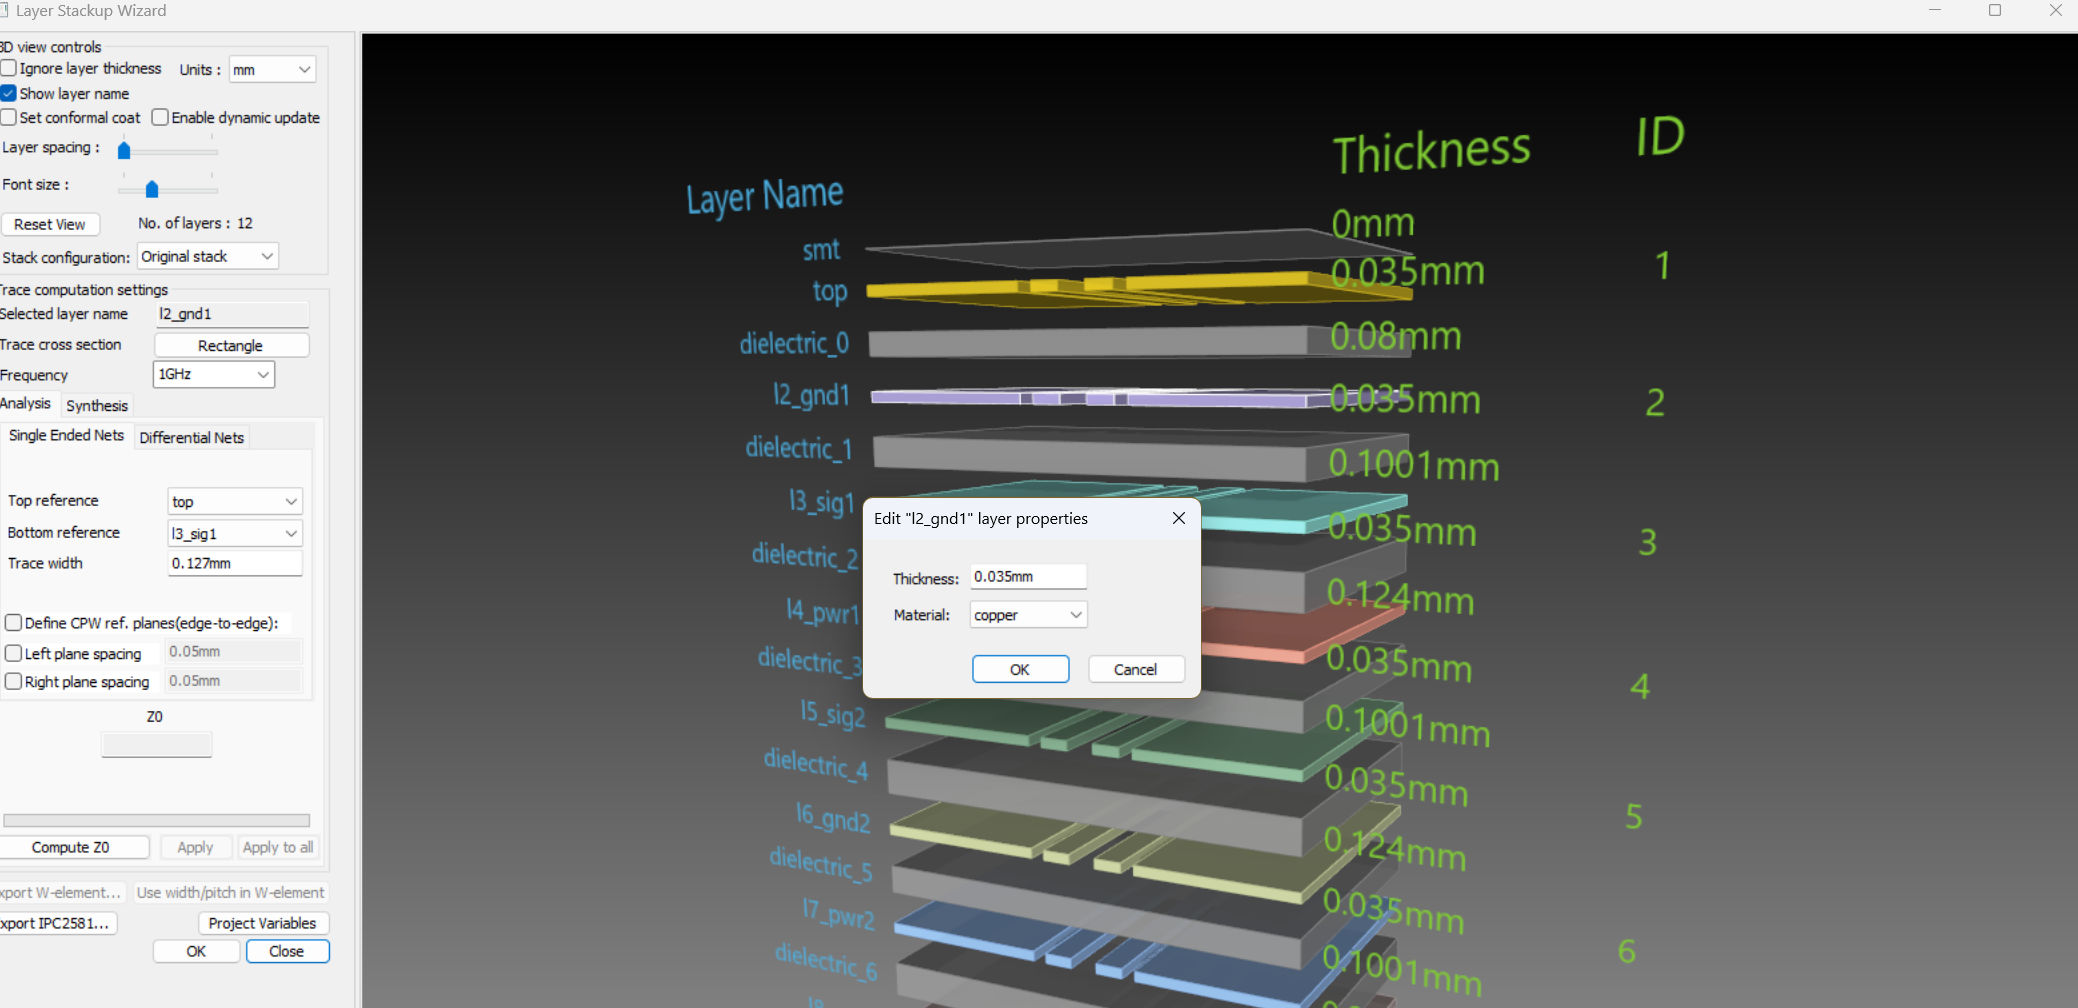Click dielectric_1 layer label
This screenshot has height=1008, width=2078.
click(799, 448)
